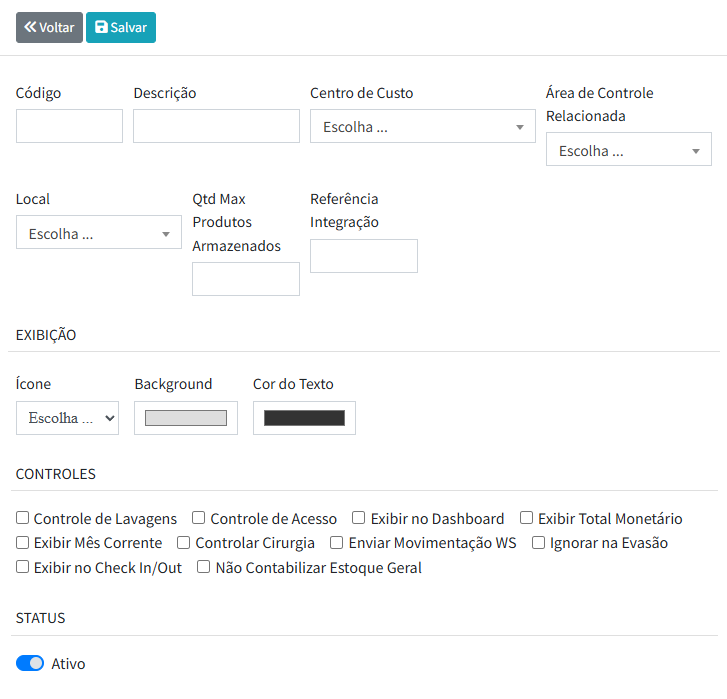Click the Referência Integração field
The height and width of the screenshot is (699, 727).
tap(363, 256)
